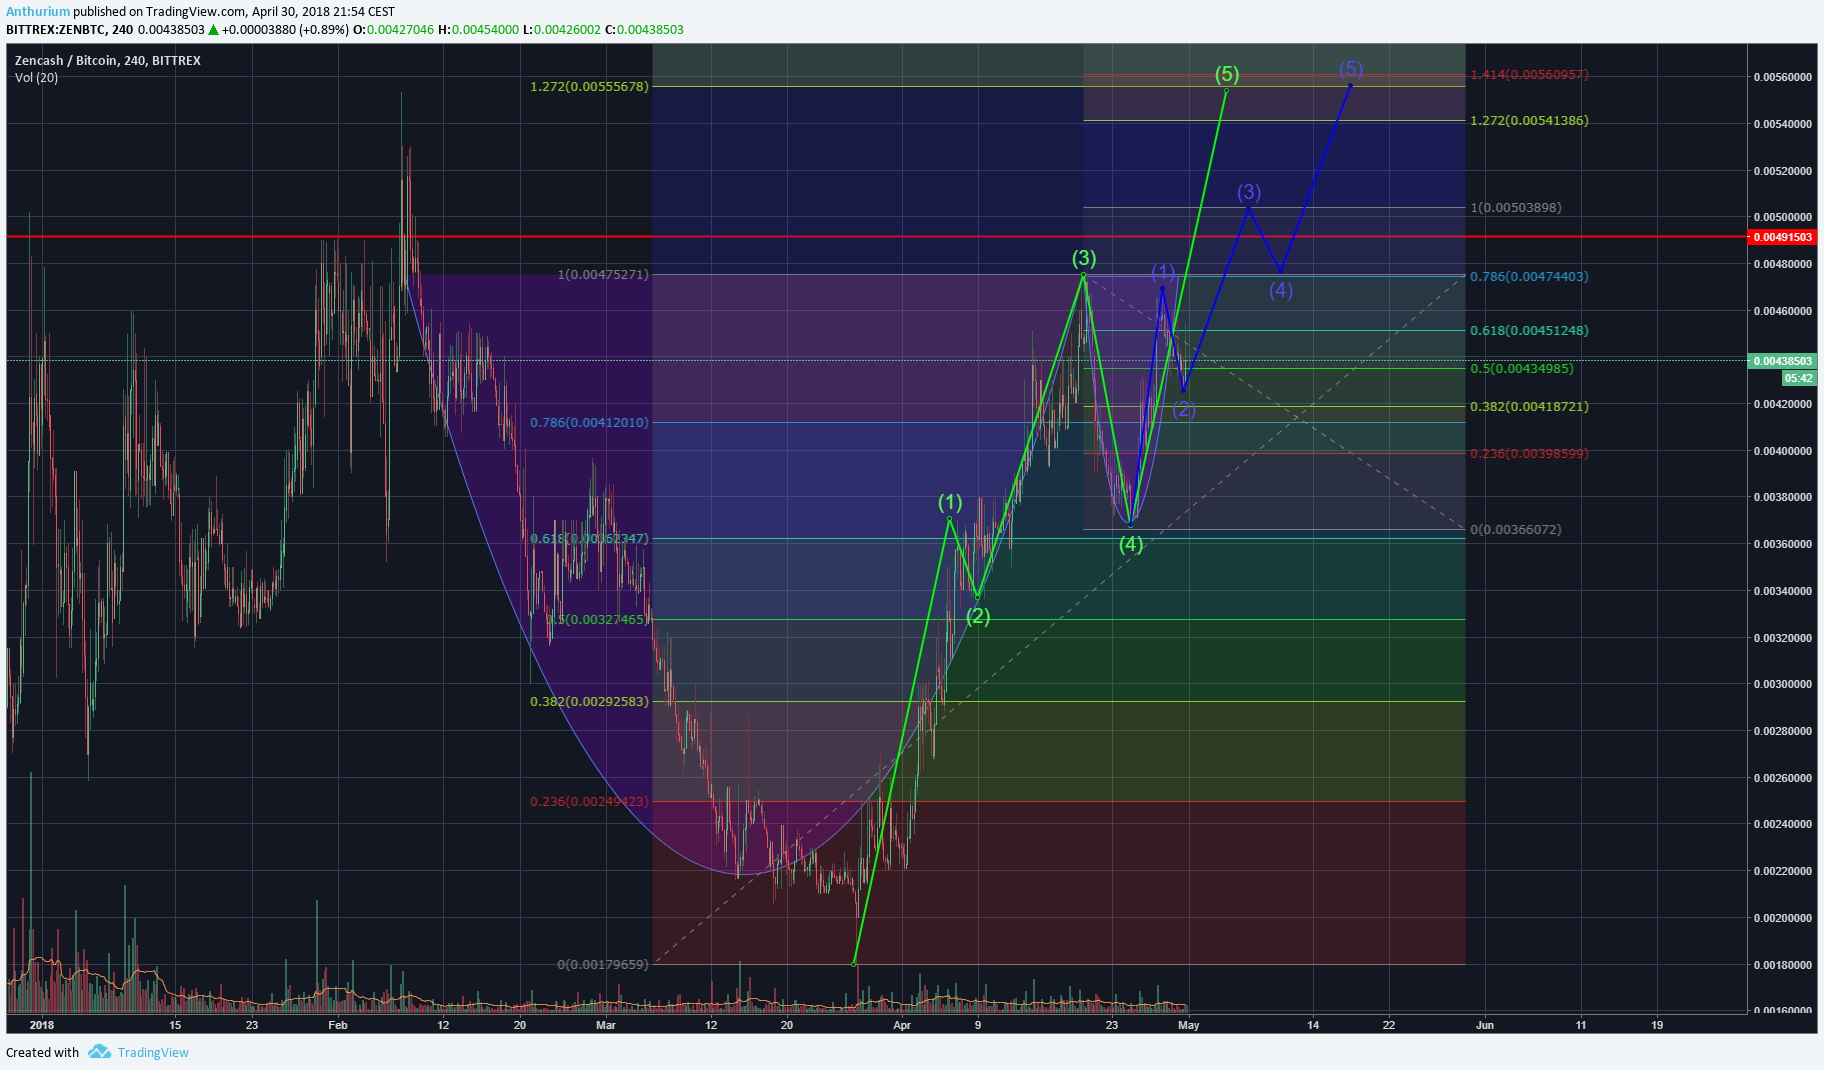Click the May date on time axis

pyautogui.click(x=1189, y=1025)
